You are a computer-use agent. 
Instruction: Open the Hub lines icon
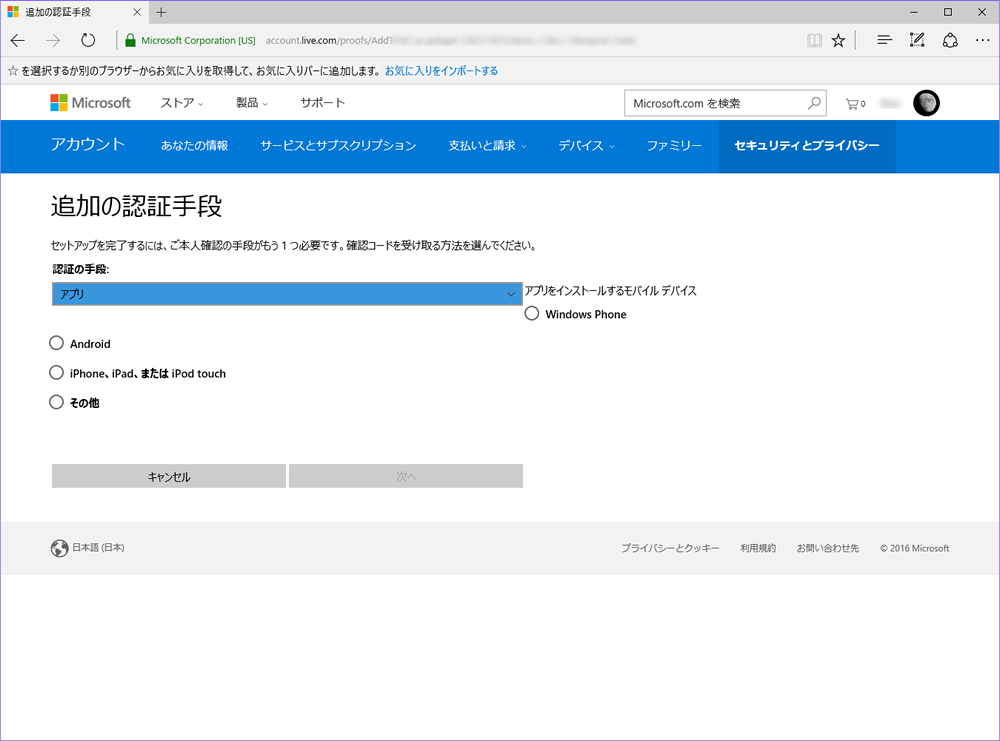click(884, 40)
